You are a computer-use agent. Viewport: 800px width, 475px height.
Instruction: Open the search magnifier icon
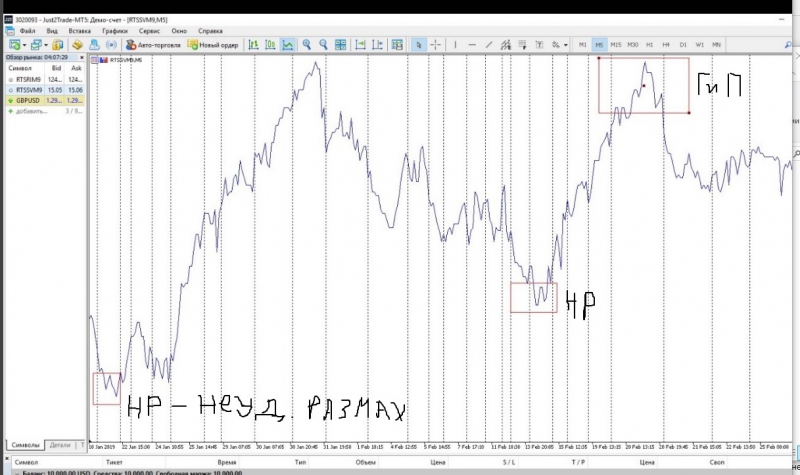click(x=788, y=45)
